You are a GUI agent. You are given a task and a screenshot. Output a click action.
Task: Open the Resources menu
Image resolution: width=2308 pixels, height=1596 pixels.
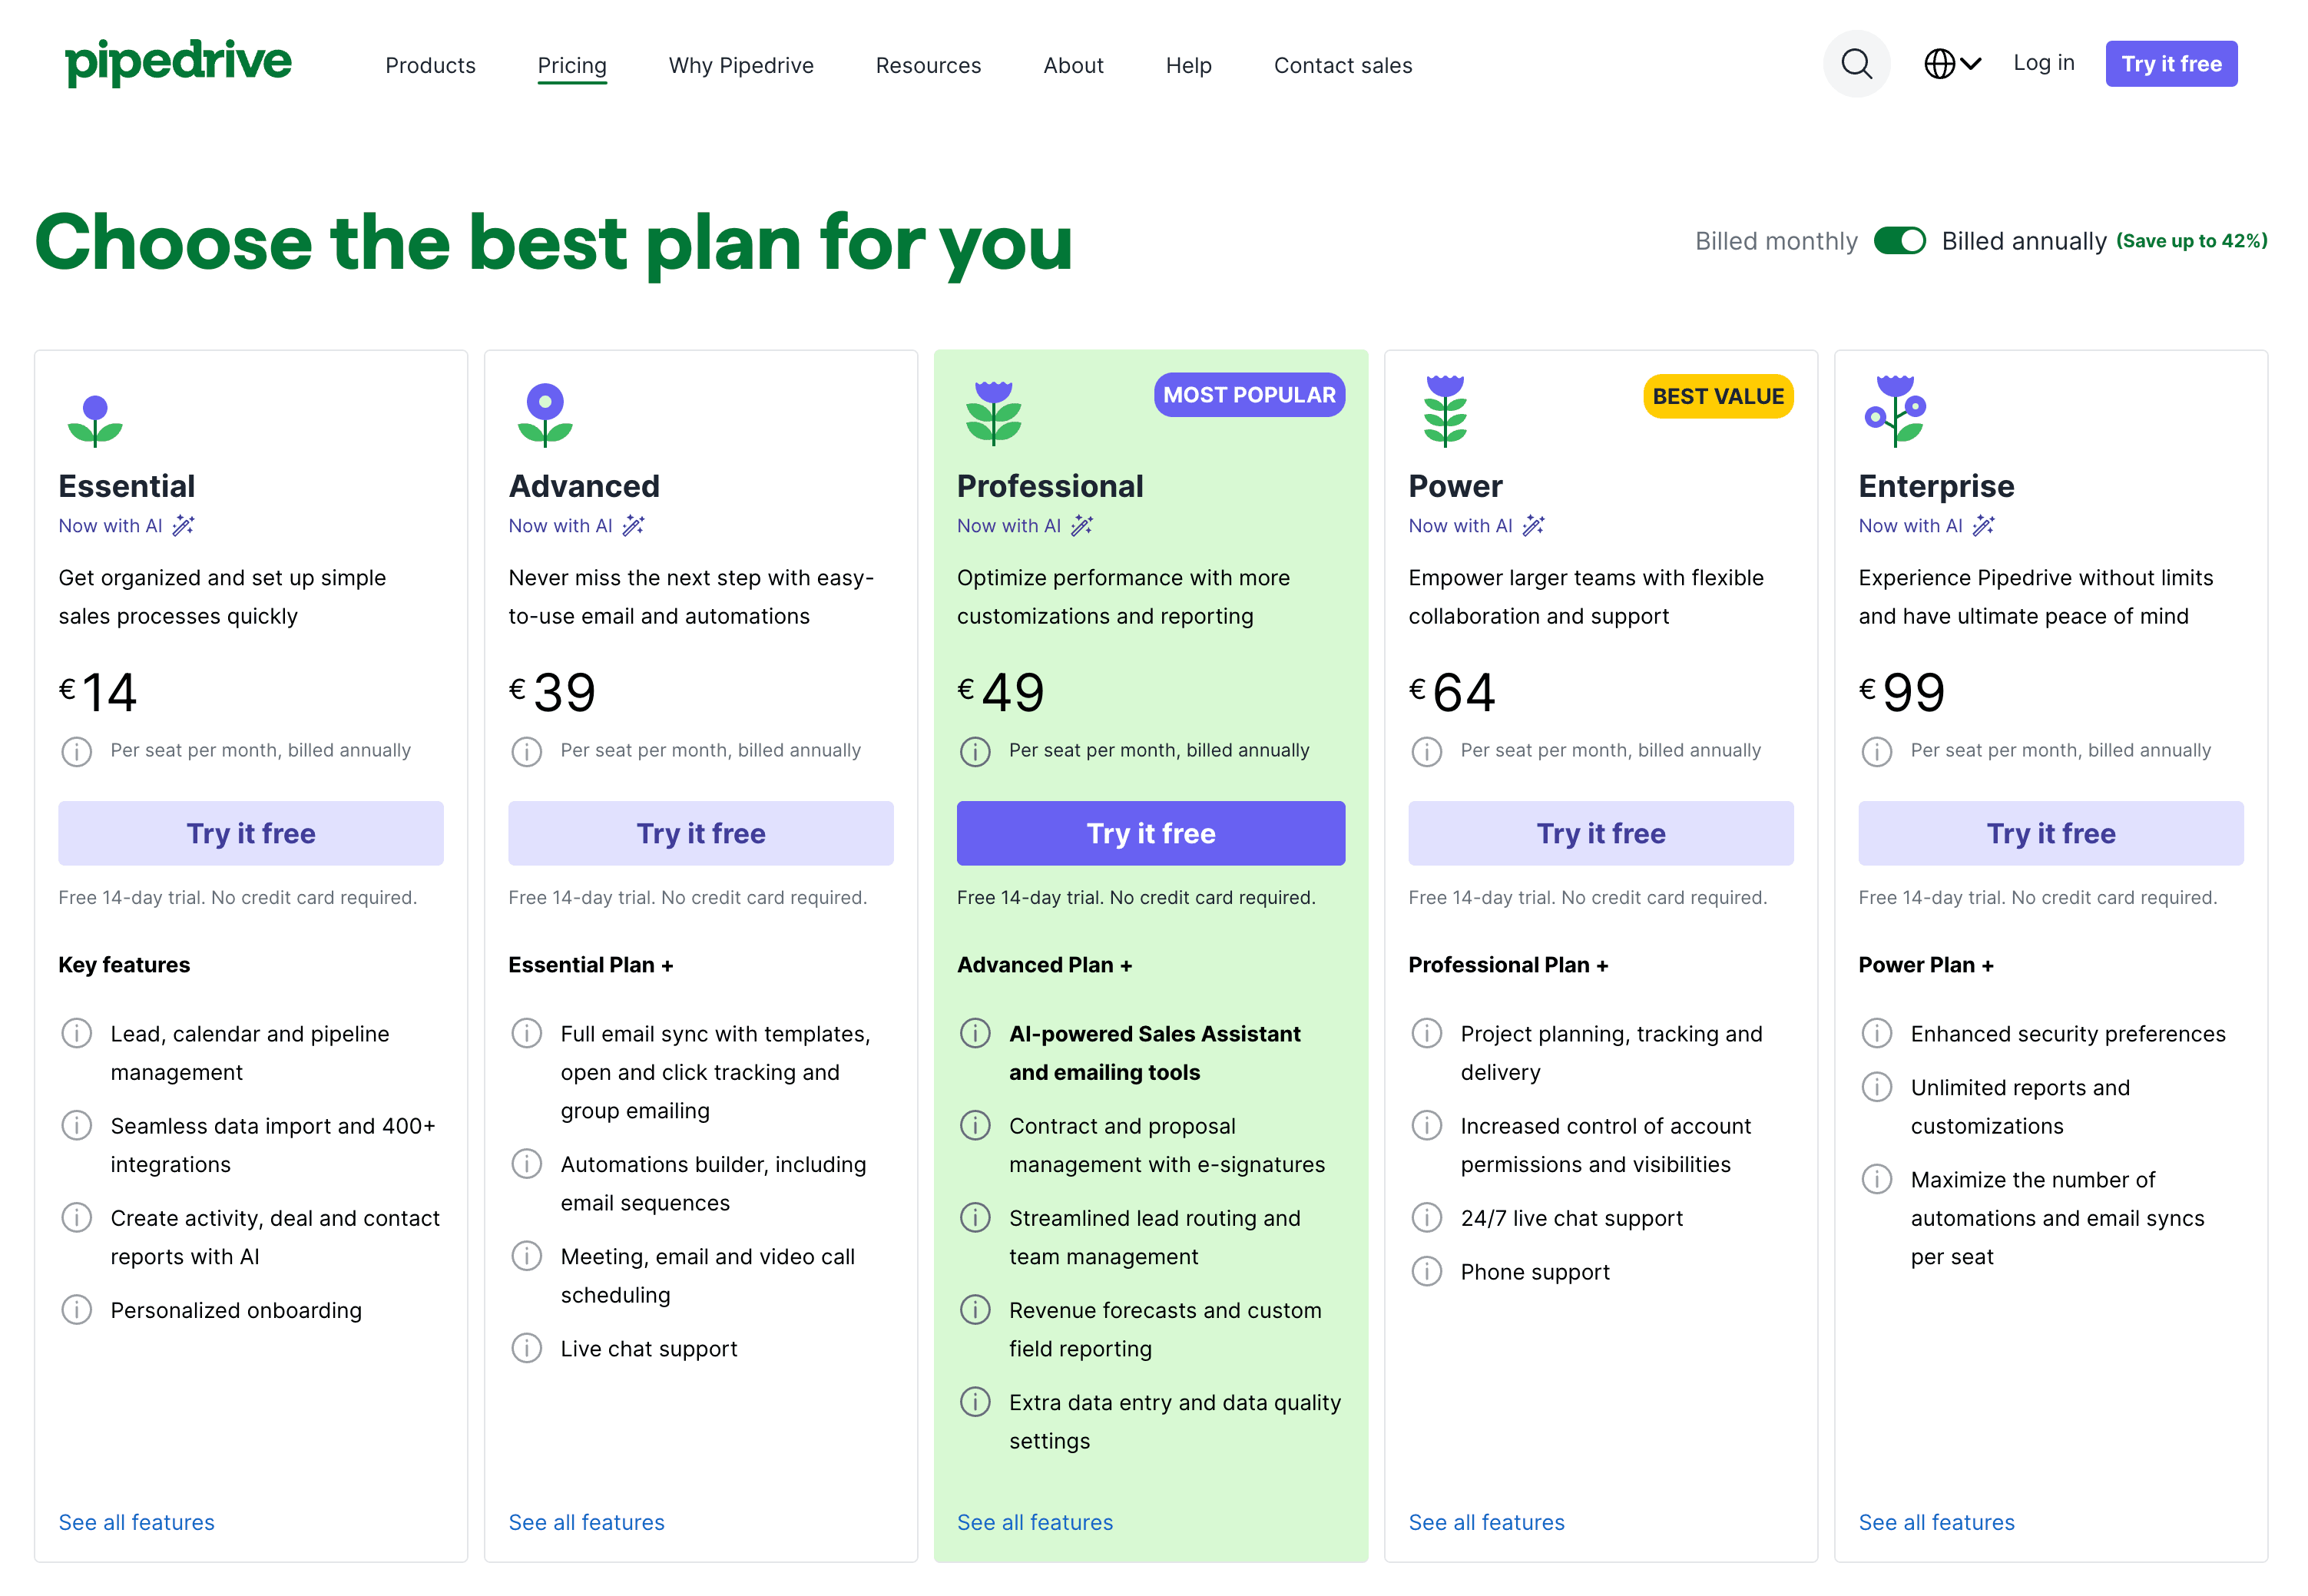coord(928,65)
